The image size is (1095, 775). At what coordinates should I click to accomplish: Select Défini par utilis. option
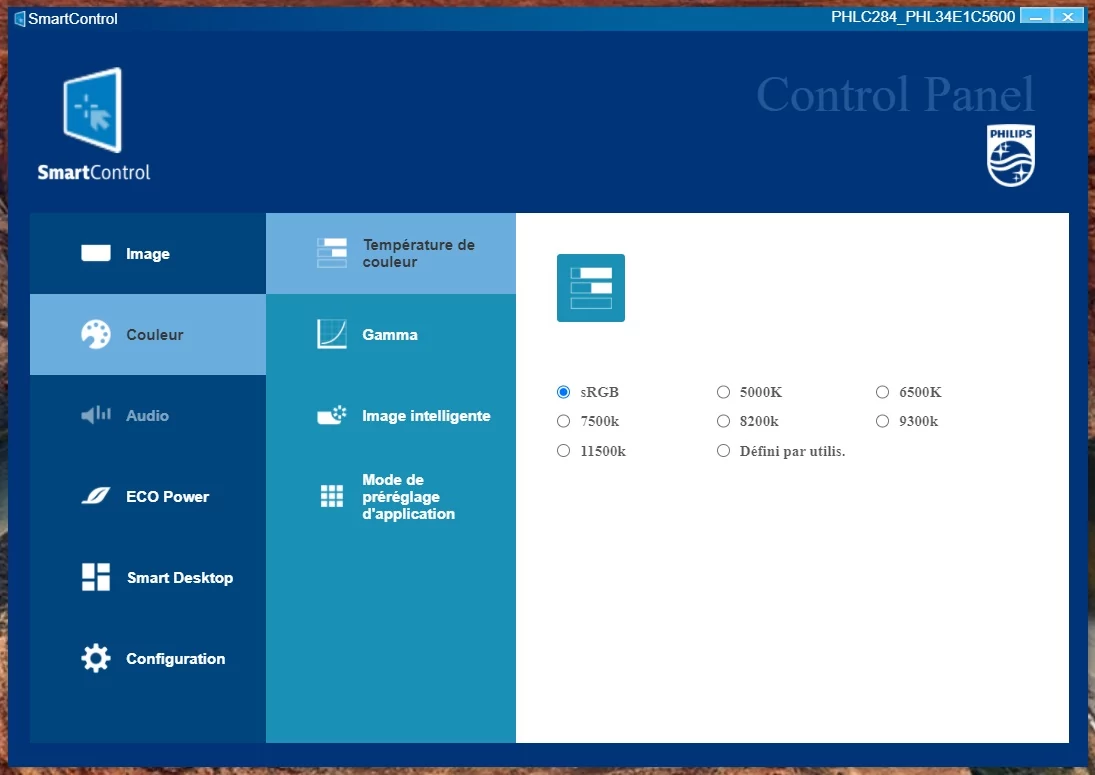point(723,450)
